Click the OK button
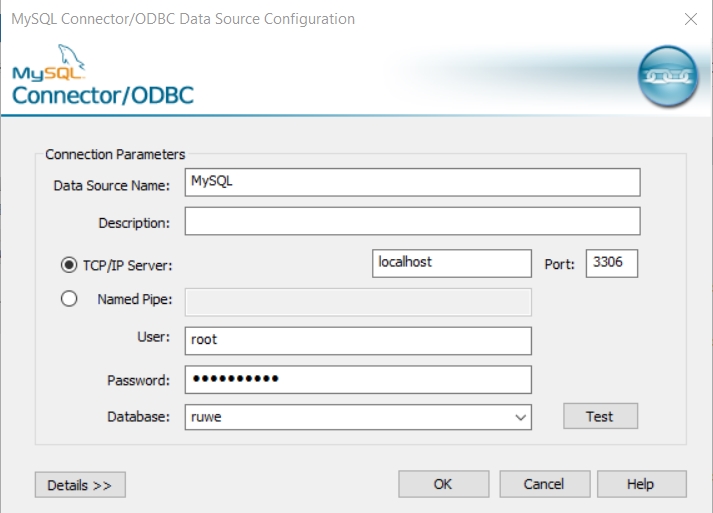Screen dimensions: 713x513 [x=444, y=484]
